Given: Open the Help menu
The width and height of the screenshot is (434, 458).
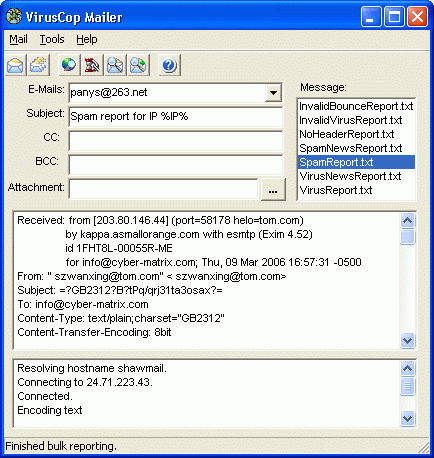Looking at the screenshot, I should [87, 39].
